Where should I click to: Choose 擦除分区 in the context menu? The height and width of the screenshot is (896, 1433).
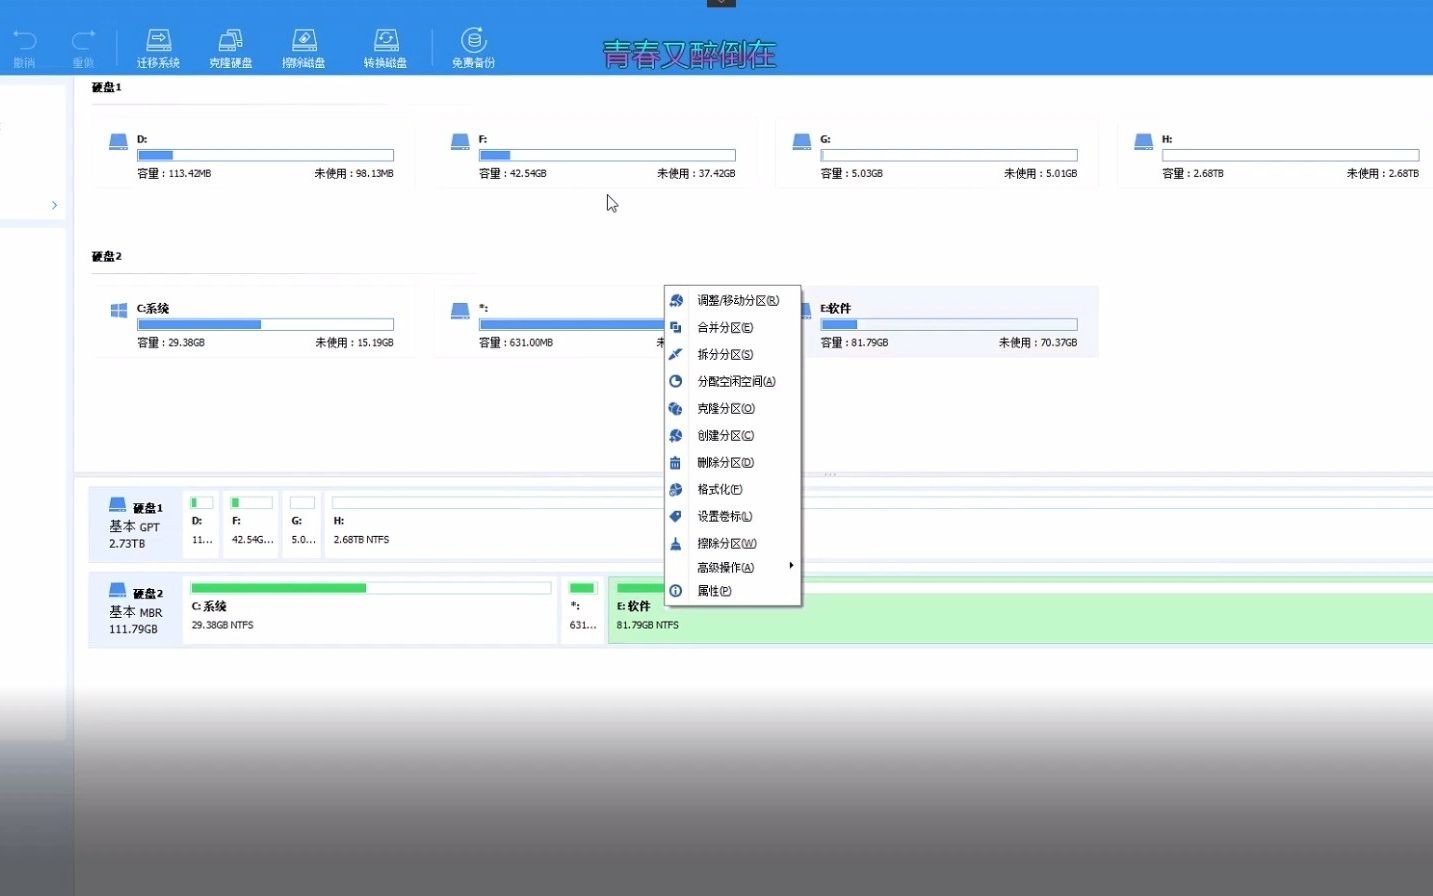[733, 543]
